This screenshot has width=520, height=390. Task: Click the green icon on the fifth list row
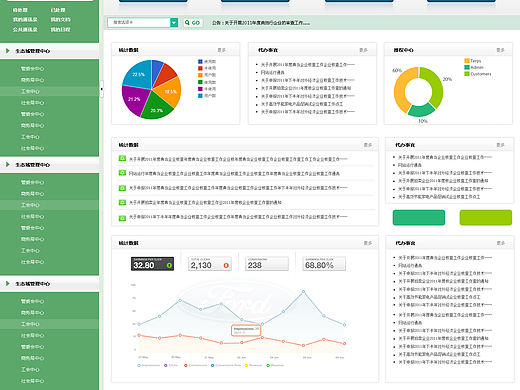(x=122, y=218)
